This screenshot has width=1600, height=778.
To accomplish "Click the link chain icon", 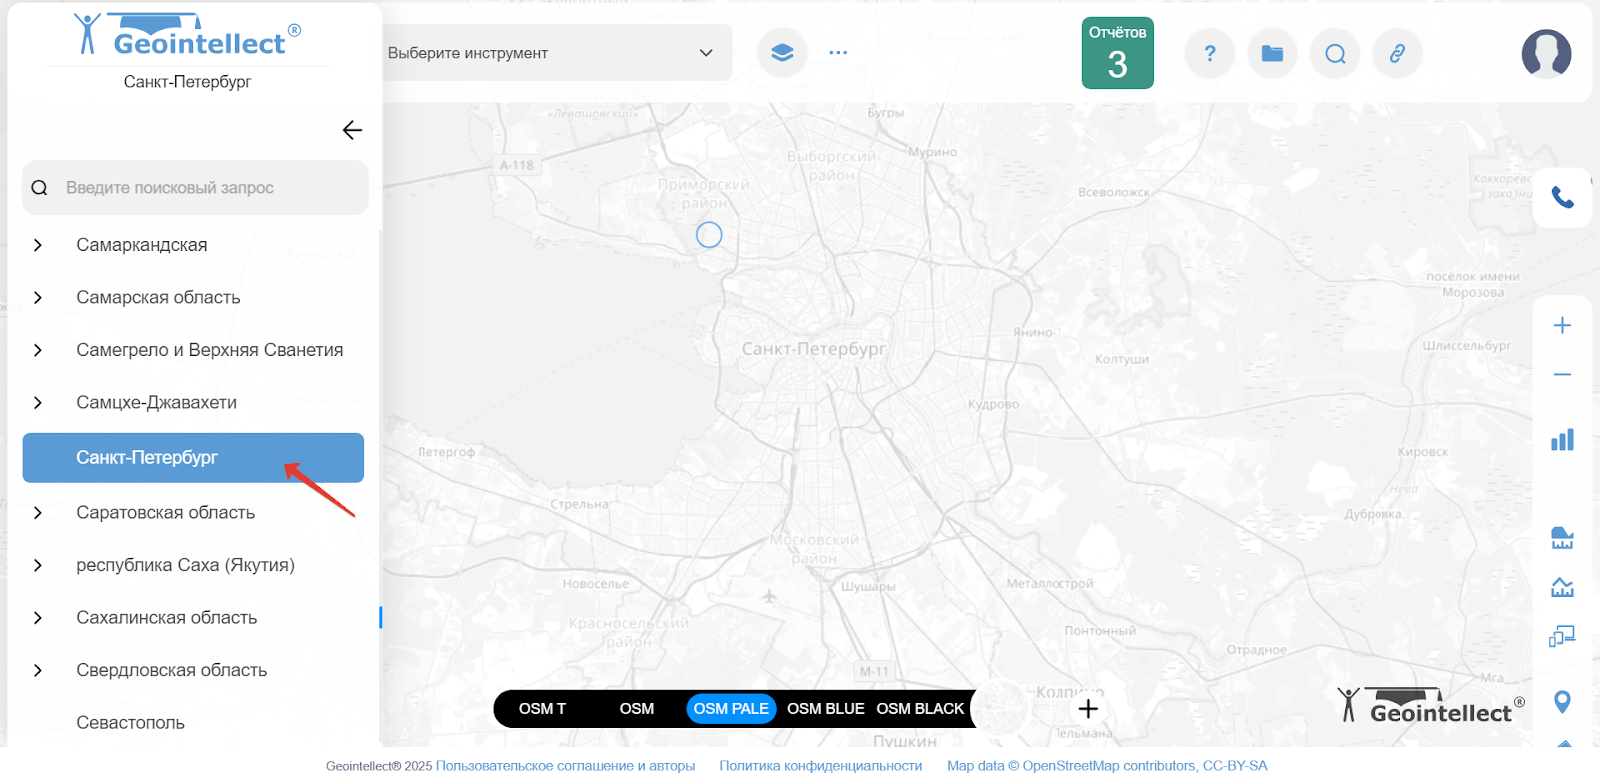I will (x=1397, y=53).
